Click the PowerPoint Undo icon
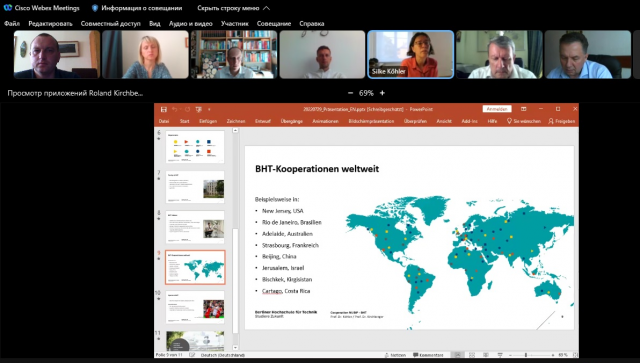640x363 pixels. pyautogui.click(x=175, y=109)
